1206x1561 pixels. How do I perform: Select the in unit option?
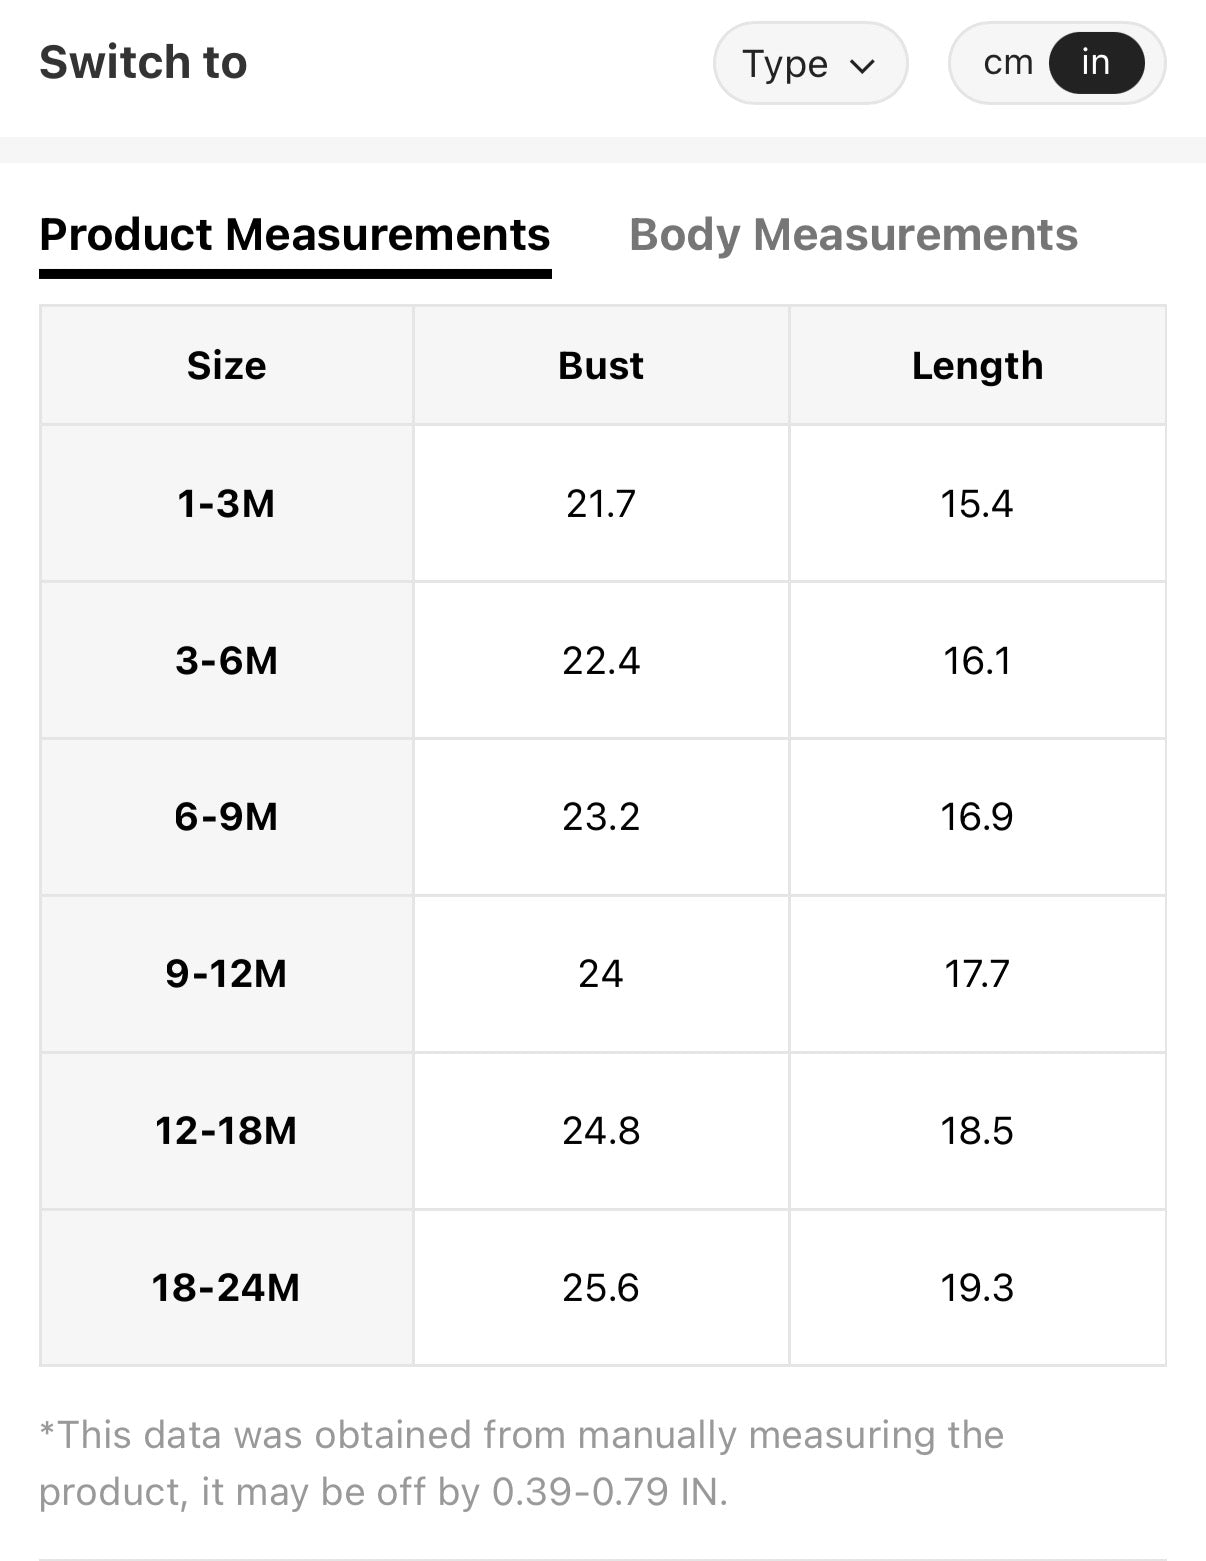point(1096,63)
